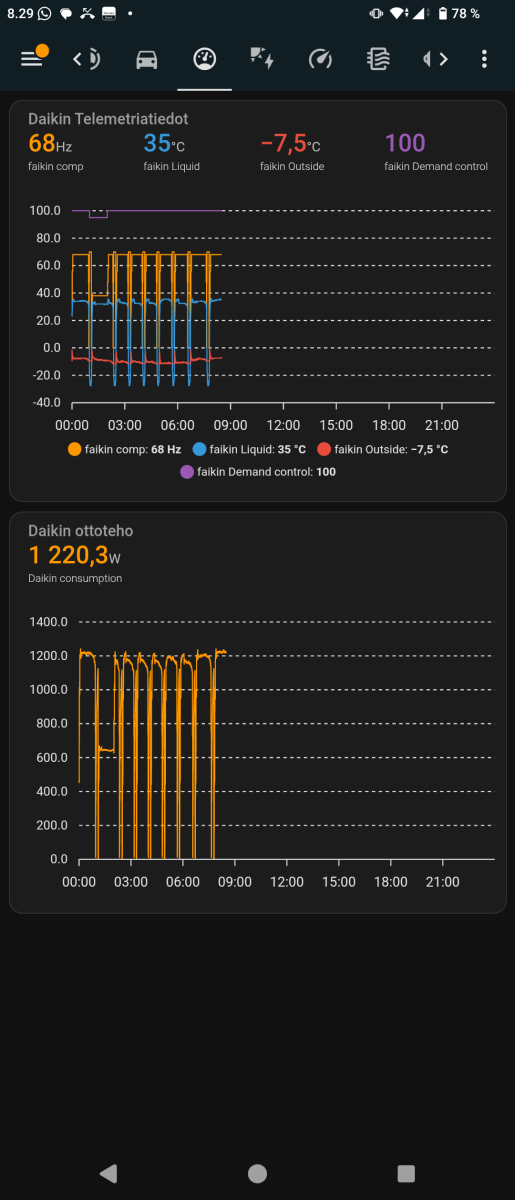The height and width of the screenshot is (1200, 515).
Task: Switch to the car dashboard tab
Action: point(146,59)
